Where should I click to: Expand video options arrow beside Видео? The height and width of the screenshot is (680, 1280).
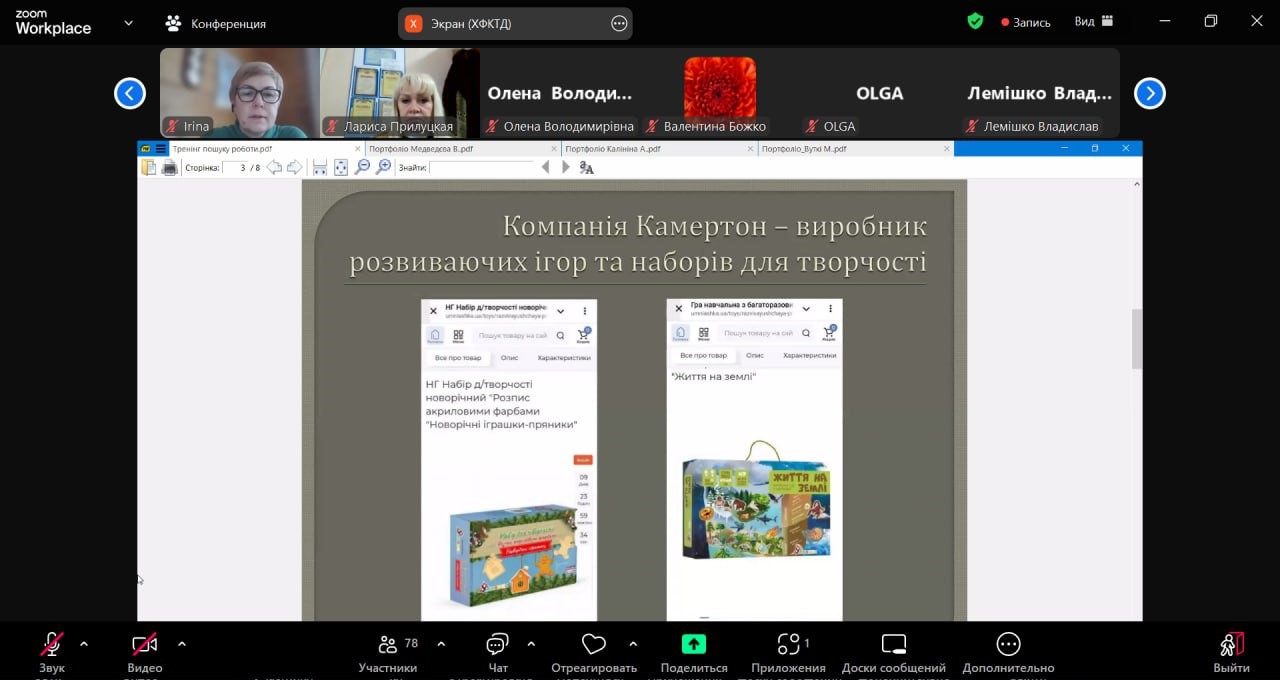[181, 644]
